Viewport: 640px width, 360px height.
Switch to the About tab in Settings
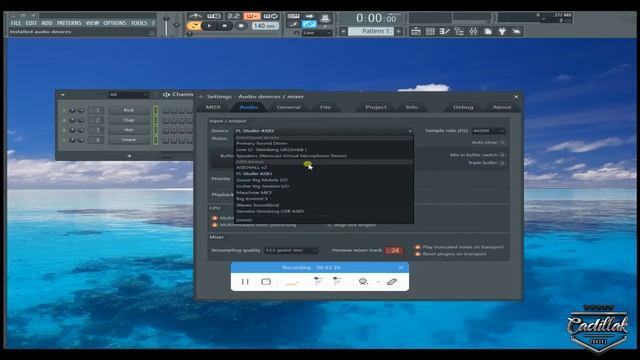coord(502,107)
